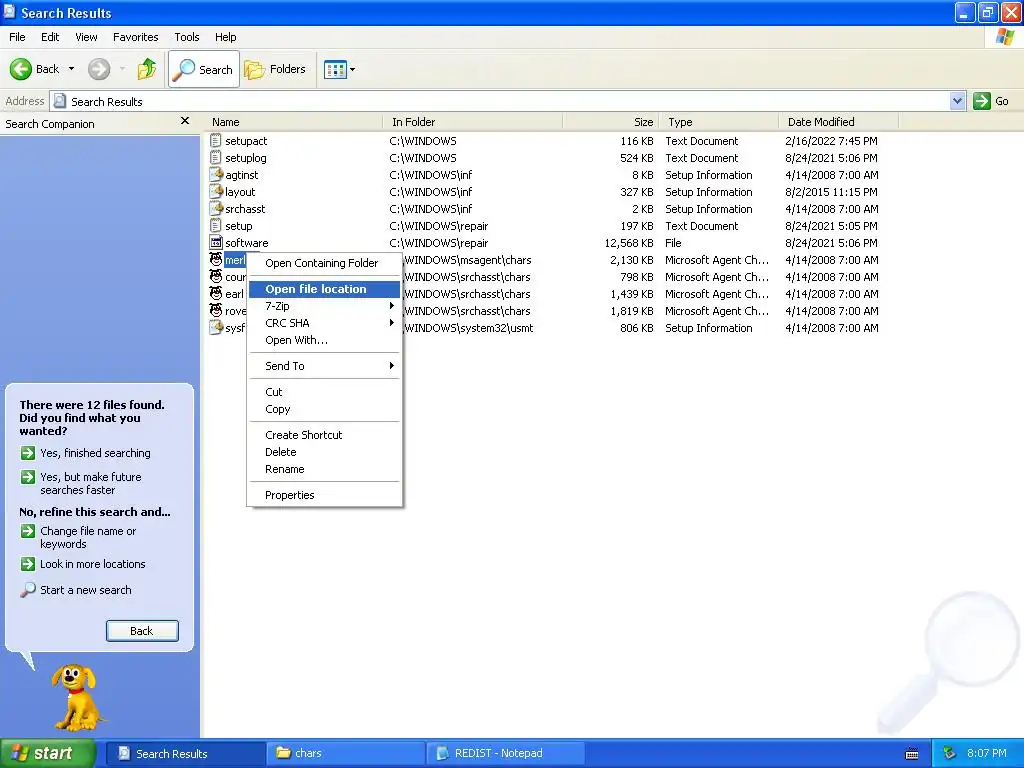Select the earl agent character icon

click(216, 293)
